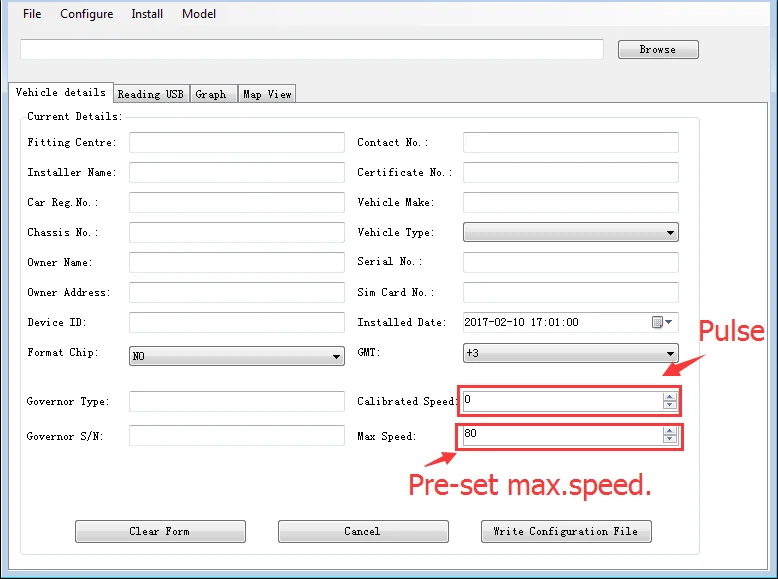Increase Calibrated Speed with up arrow
The image size is (778, 579).
(670, 396)
